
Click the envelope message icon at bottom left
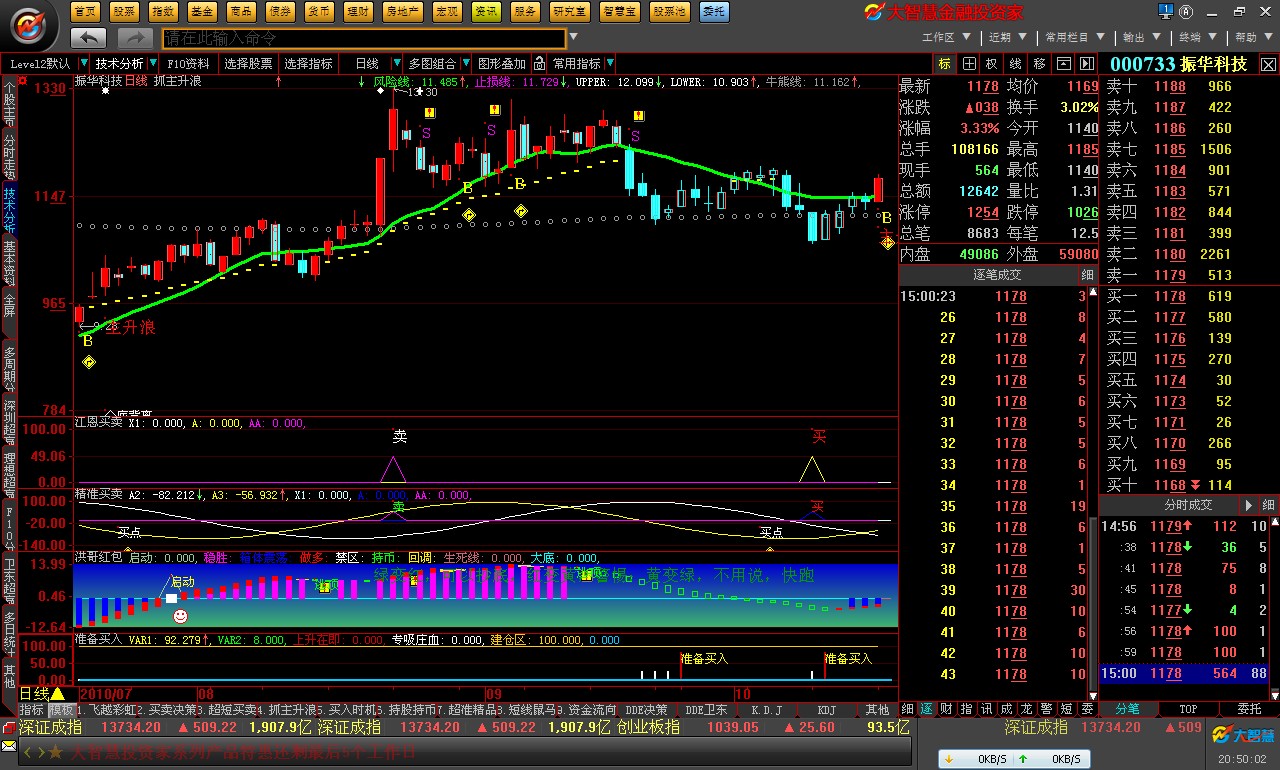coord(9,746)
